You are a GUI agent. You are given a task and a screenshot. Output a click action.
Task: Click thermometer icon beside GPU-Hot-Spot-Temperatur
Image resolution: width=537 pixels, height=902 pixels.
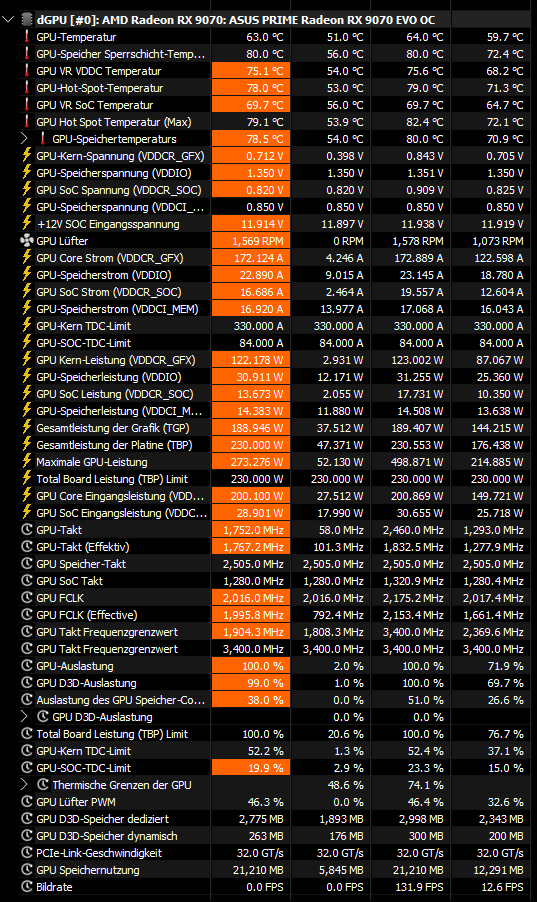[x=26, y=88]
